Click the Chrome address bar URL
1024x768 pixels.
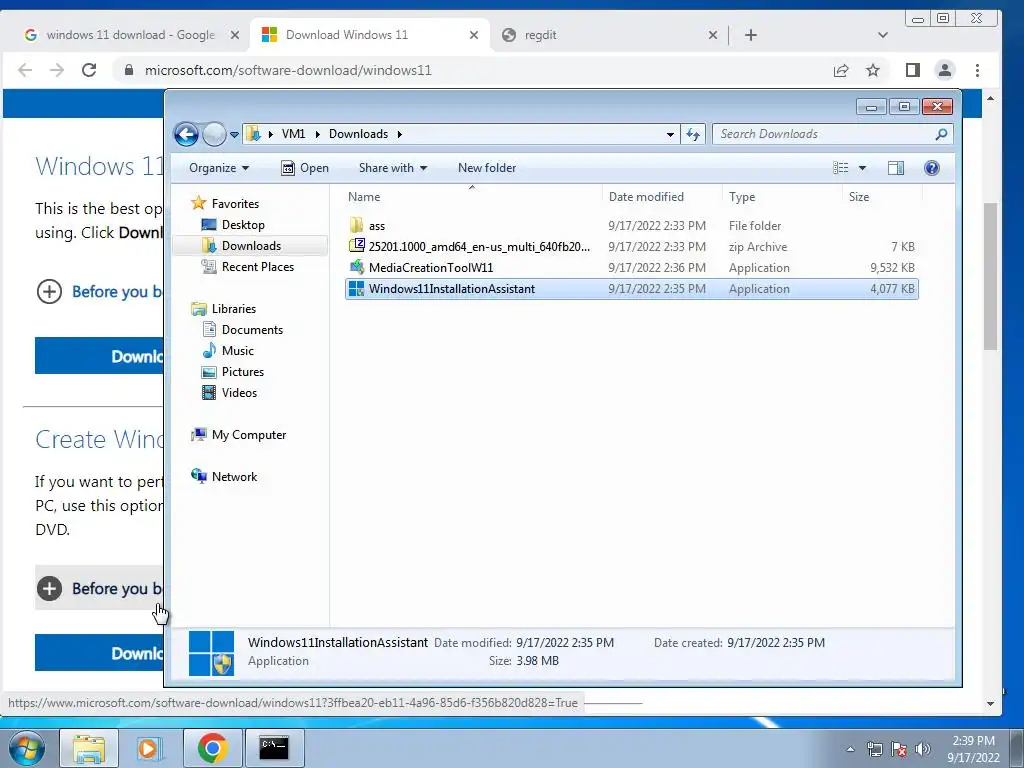[288, 71]
